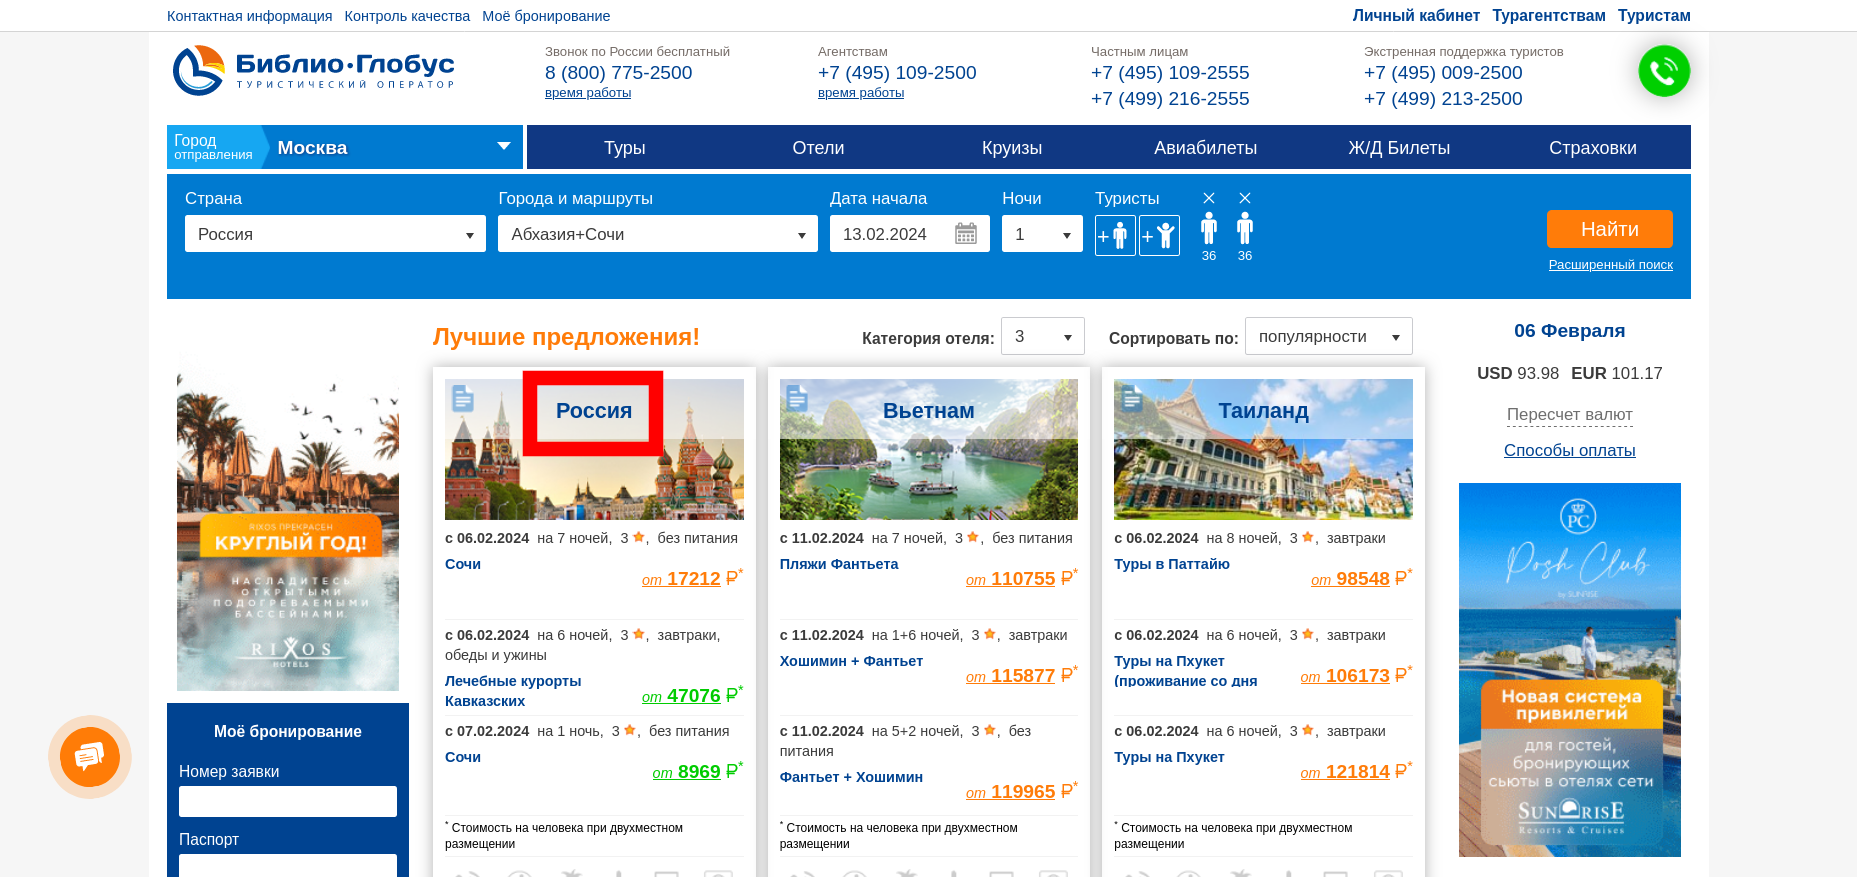Expand the sort by популярности dropdown

click(x=1328, y=337)
